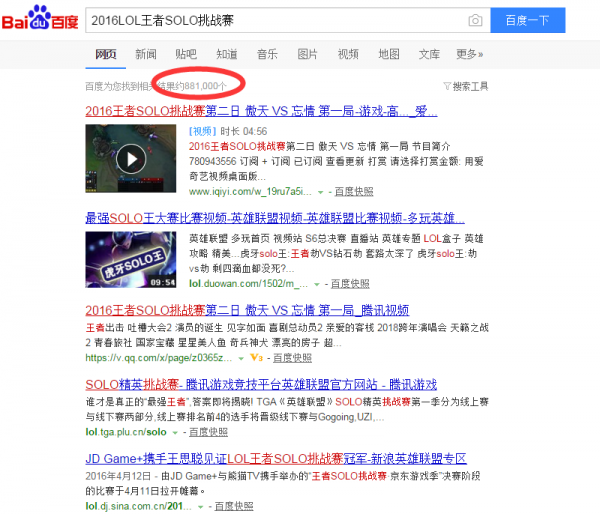
Task: Open 最强SOLO王大赛比赛视频 result title
Action: (x=270, y=217)
